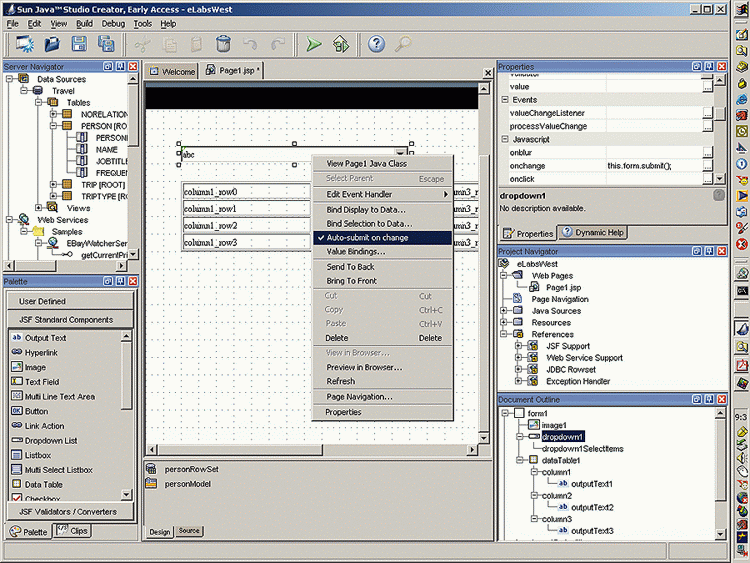
Task: Open the Debug menu
Action: (113, 23)
